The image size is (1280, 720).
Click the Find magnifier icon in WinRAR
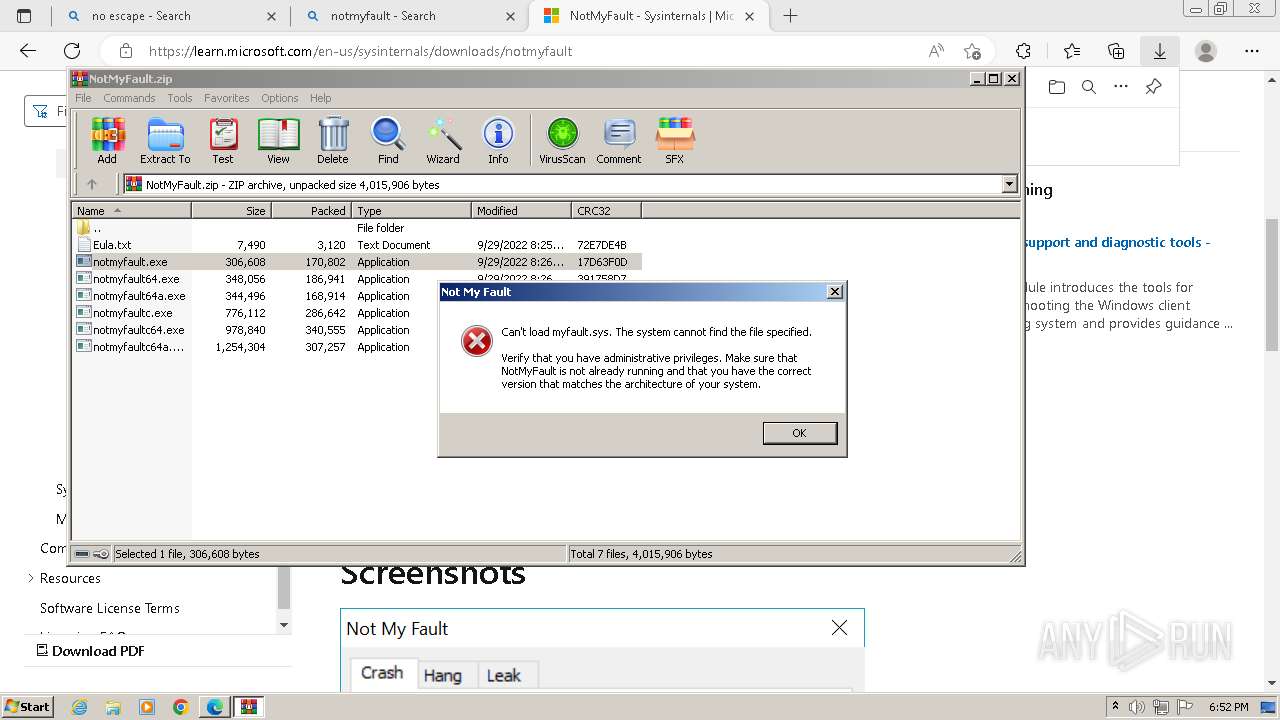point(388,140)
